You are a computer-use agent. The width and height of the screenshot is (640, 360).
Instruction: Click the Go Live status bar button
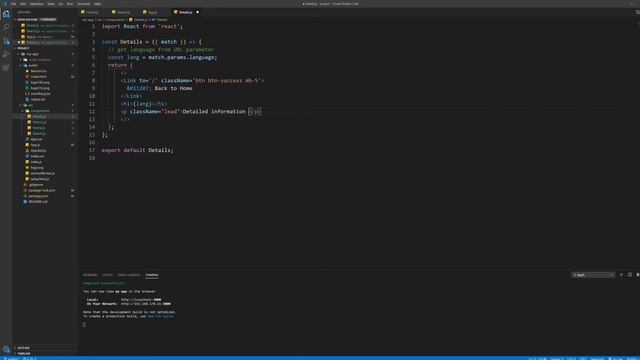(x=615, y=358)
